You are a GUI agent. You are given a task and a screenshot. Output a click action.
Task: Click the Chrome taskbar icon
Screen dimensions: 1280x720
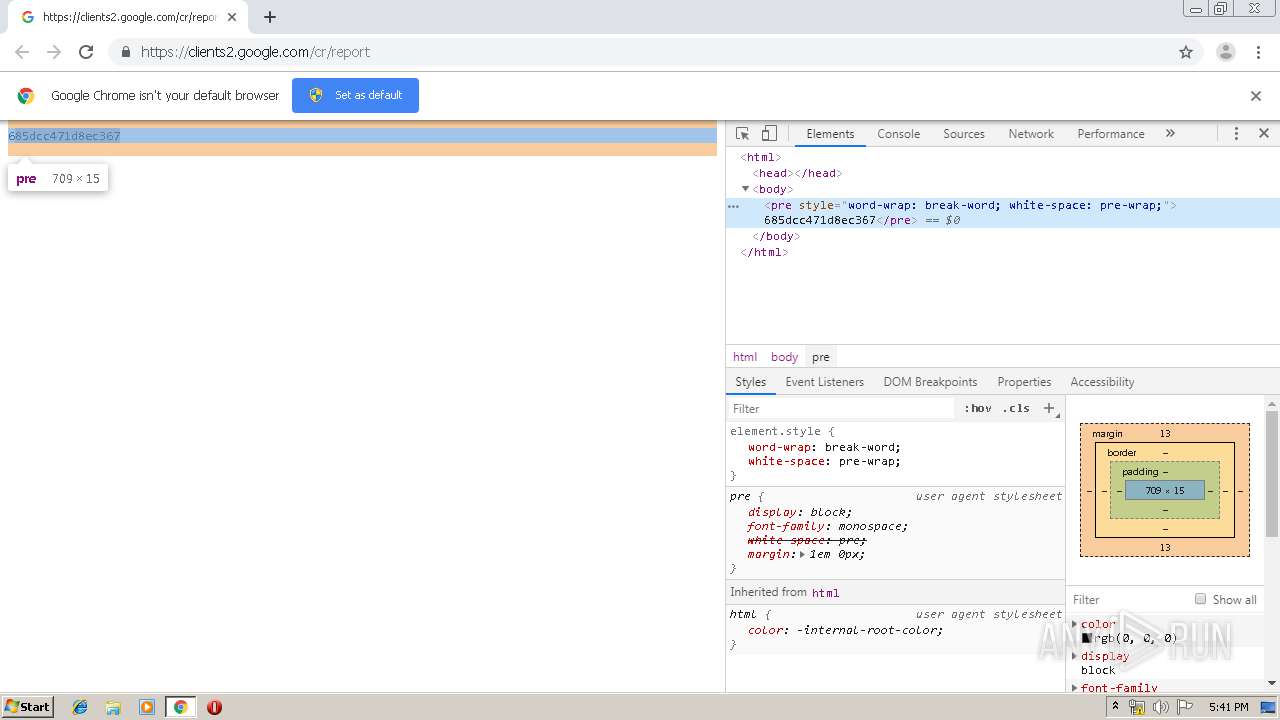pyautogui.click(x=180, y=707)
